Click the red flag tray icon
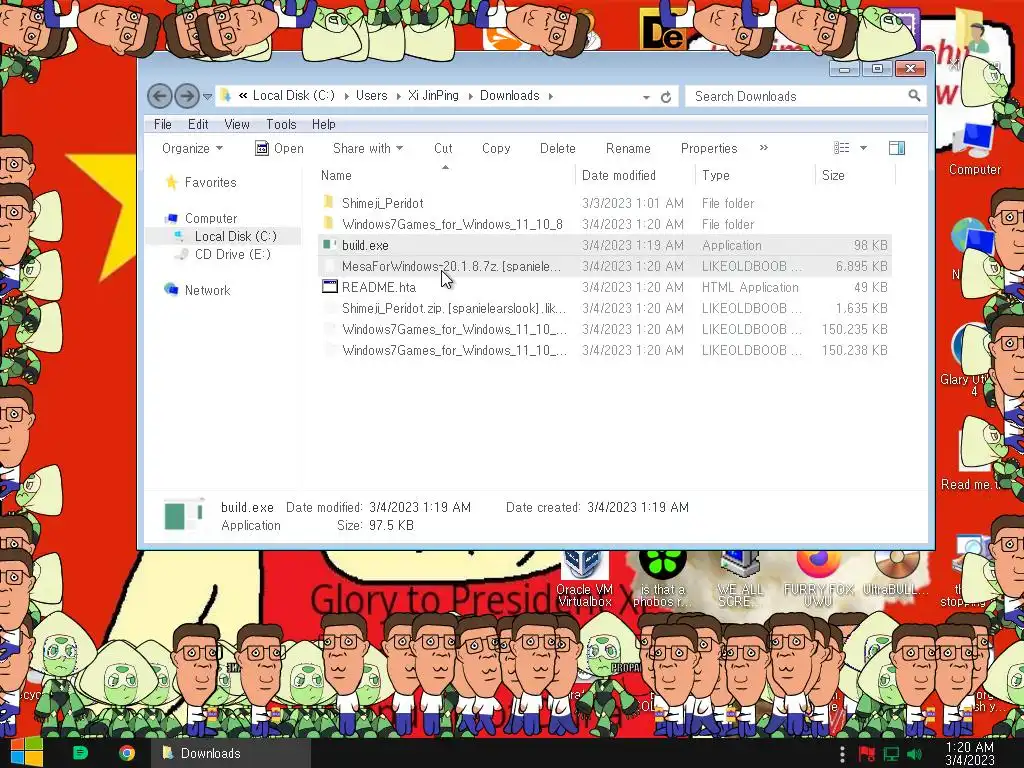 tap(867, 754)
